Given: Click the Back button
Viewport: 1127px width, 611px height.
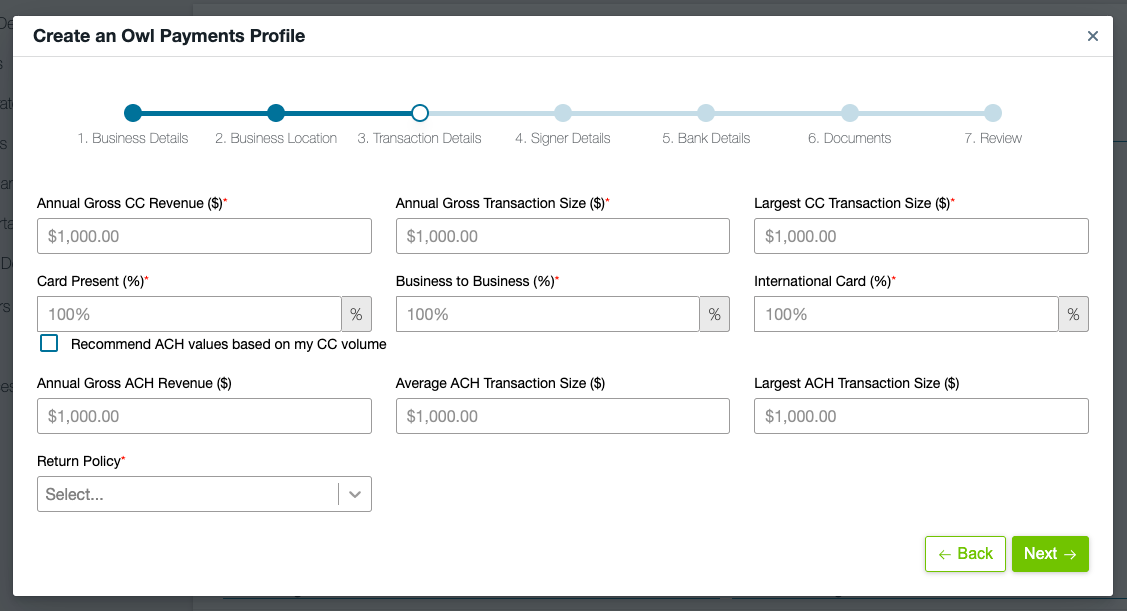Looking at the screenshot, I should tap(965, 554).
